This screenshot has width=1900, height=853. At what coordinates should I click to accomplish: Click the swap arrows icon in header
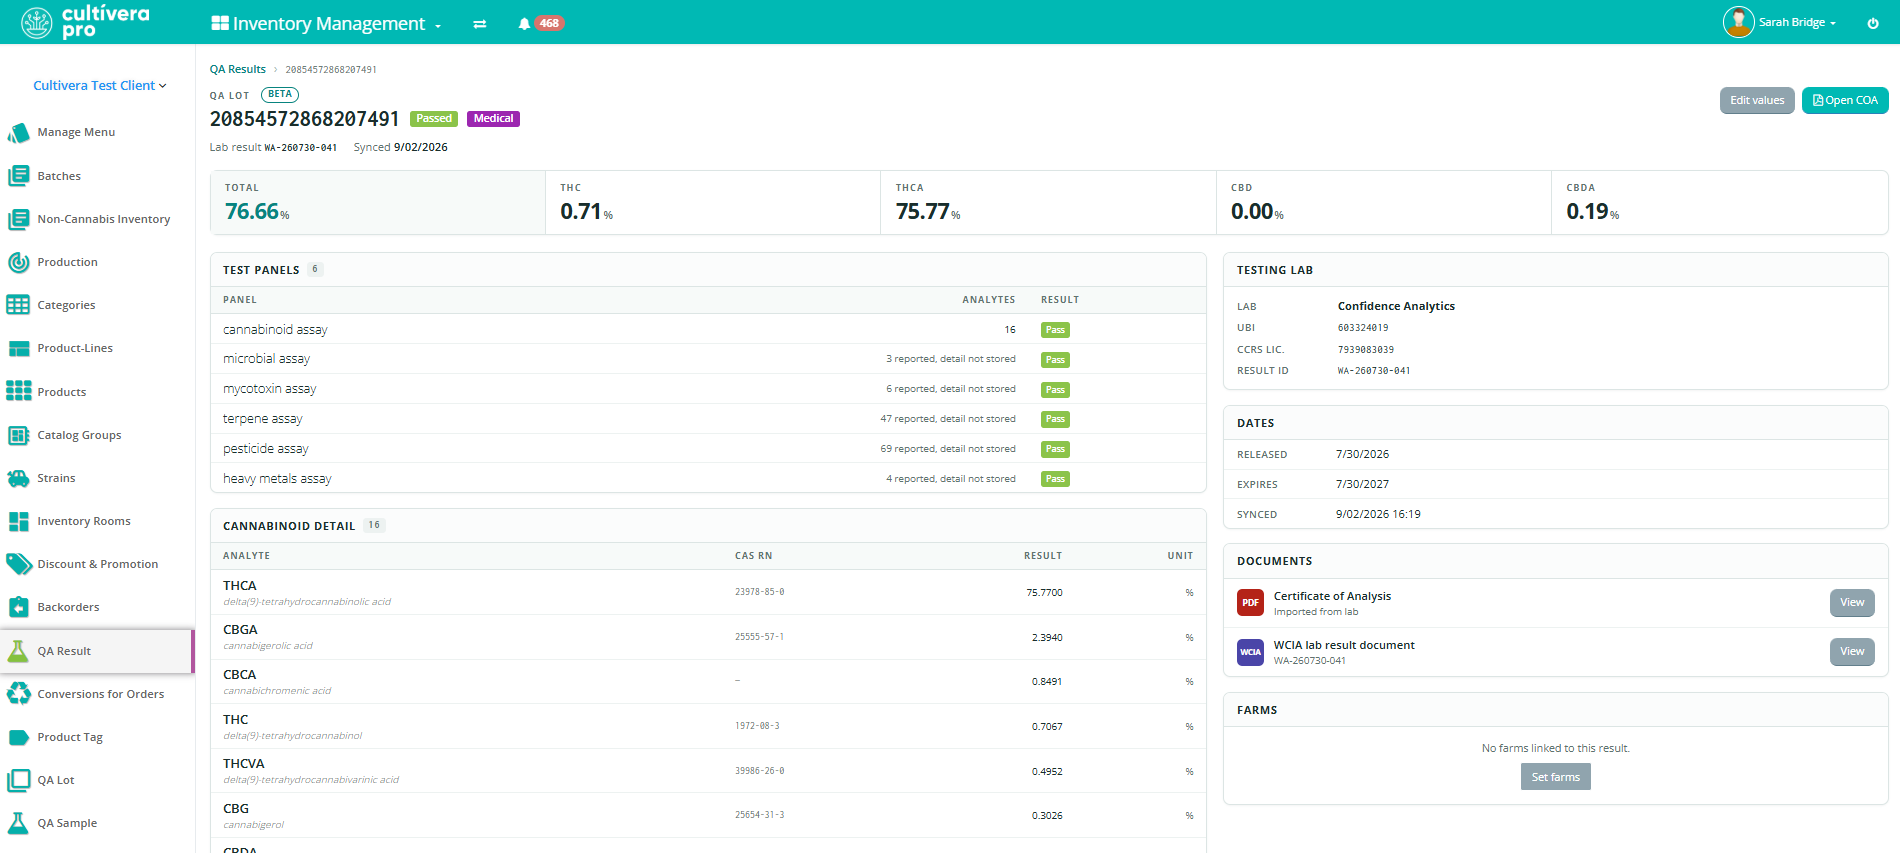click(x=480, y=23)
